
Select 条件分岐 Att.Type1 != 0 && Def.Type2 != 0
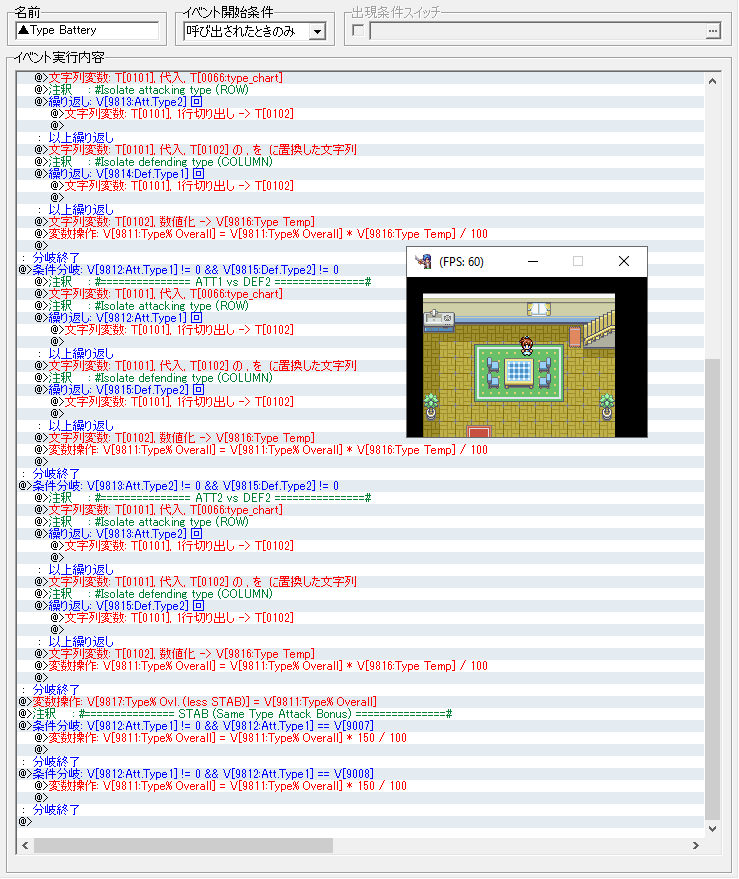coord(361,270)
